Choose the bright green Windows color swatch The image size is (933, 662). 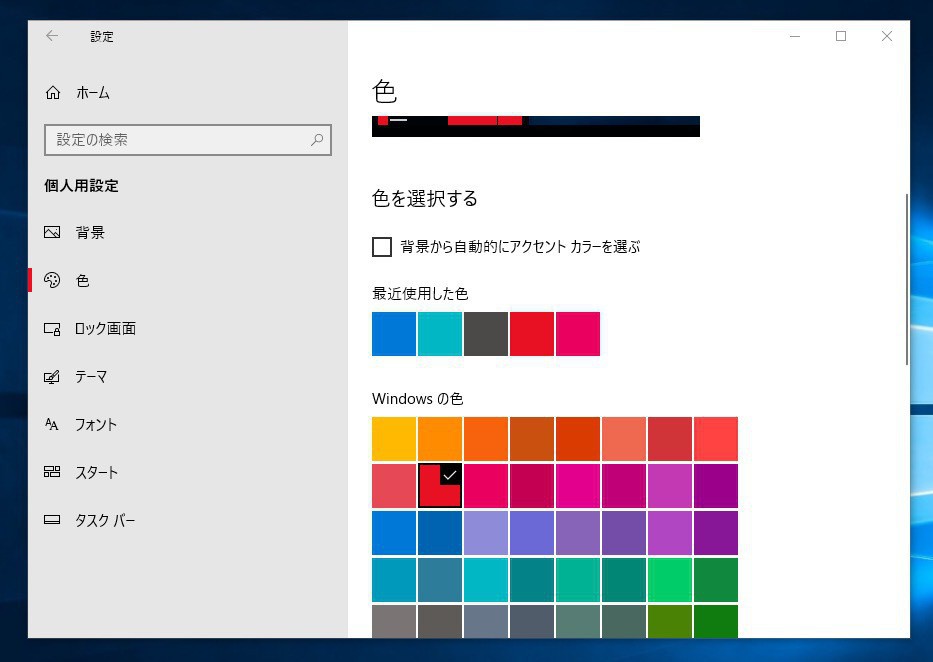(x=669, y=580)
